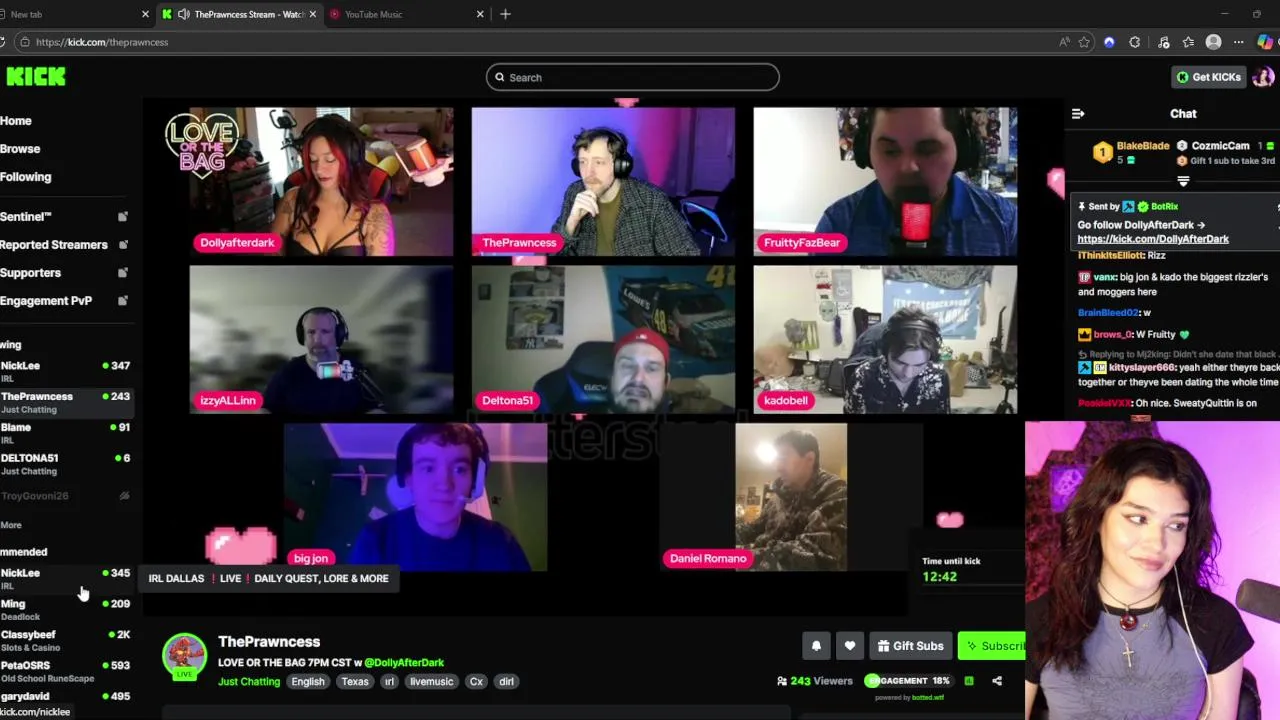Refresh the page with reload icon
Screen dimensions: 1280x720
tap(3, 42)
